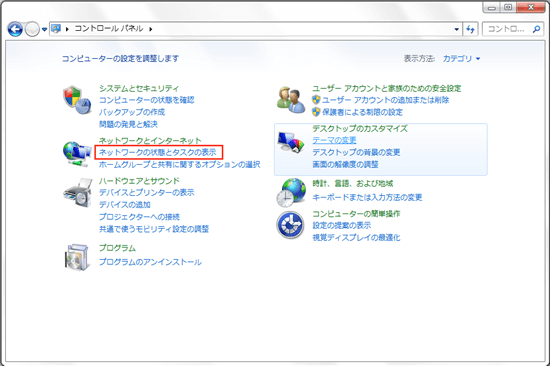Open バックアップの作成 link
This screenshot has width=550, height=366.
tap(132, 112)
